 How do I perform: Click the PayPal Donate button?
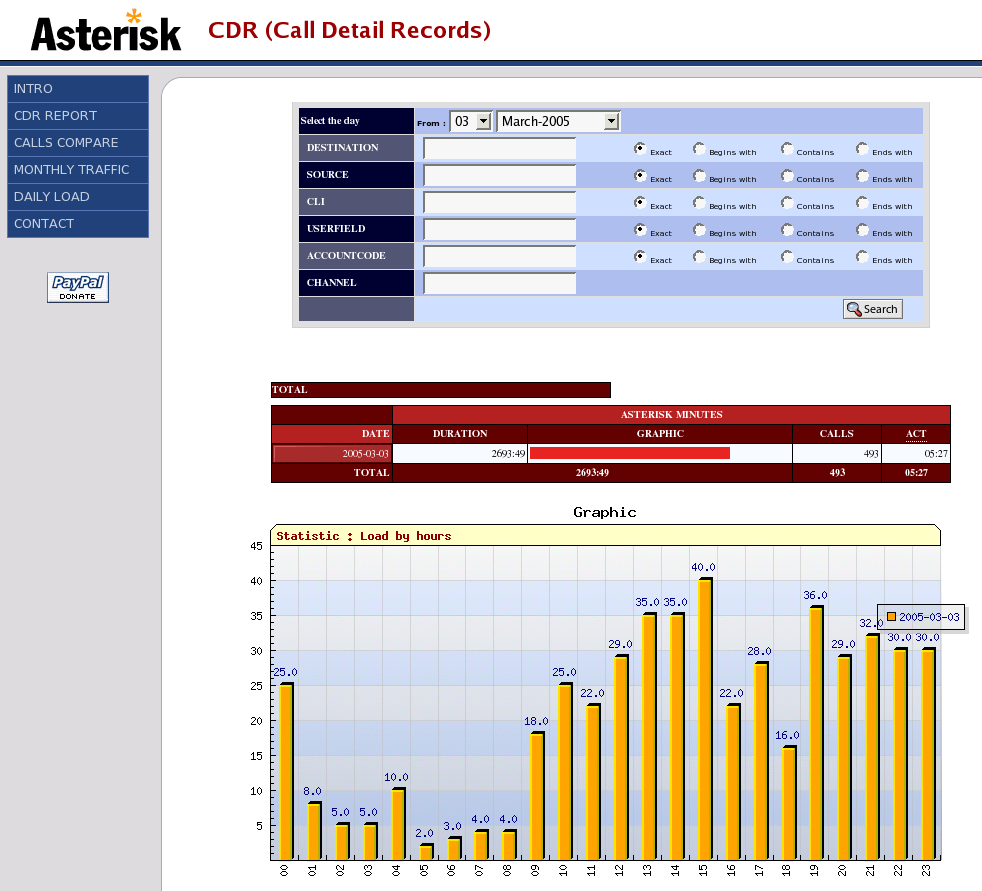[x=78, y=287]
